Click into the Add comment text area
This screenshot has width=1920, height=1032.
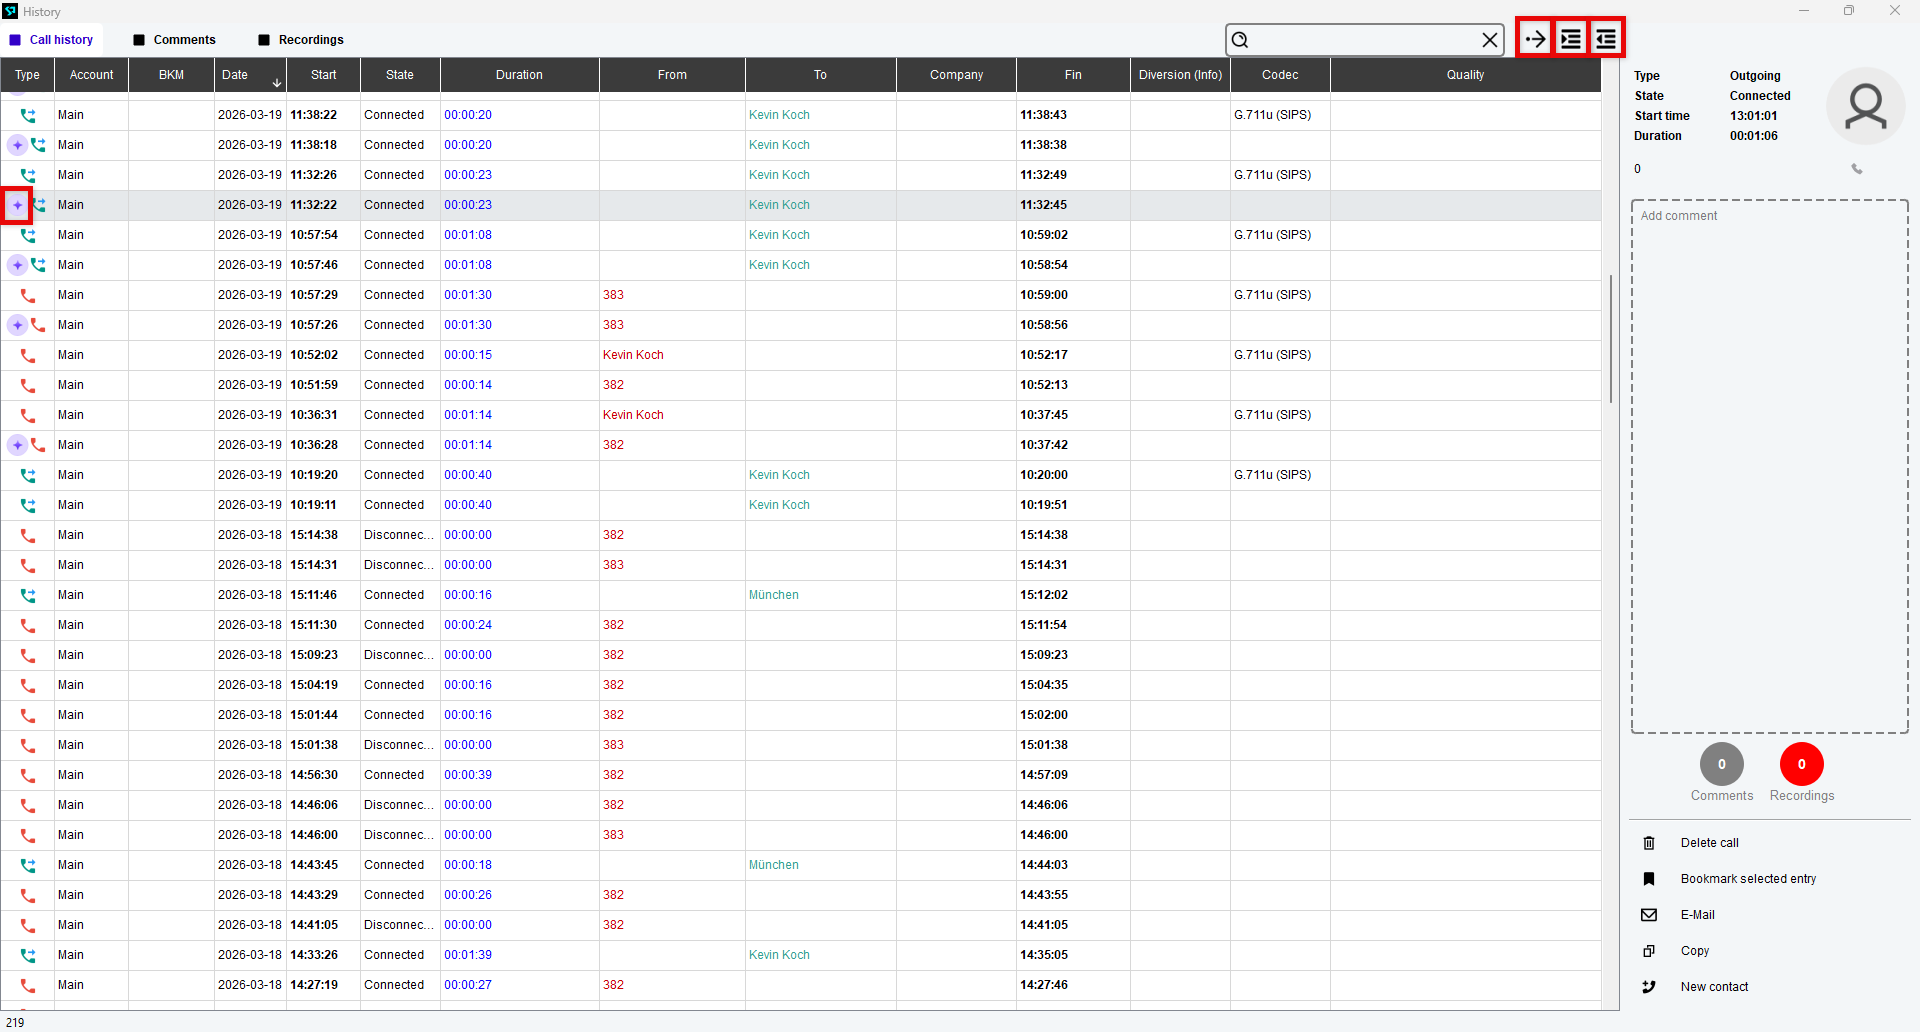(1769, 466)
